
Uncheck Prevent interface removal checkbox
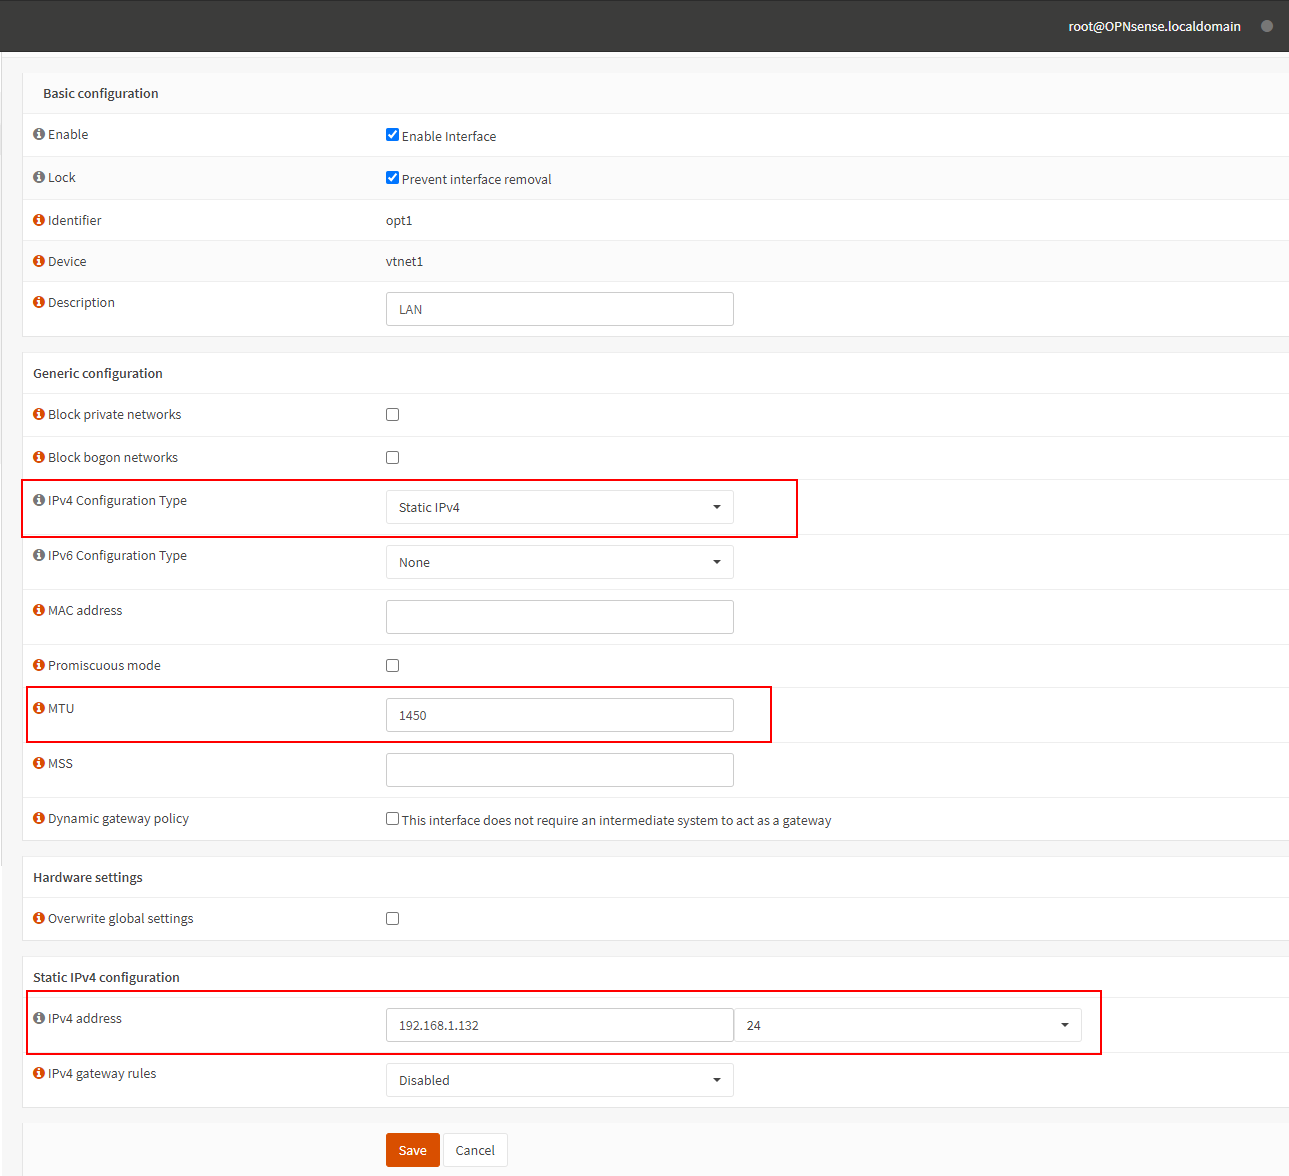392,178
